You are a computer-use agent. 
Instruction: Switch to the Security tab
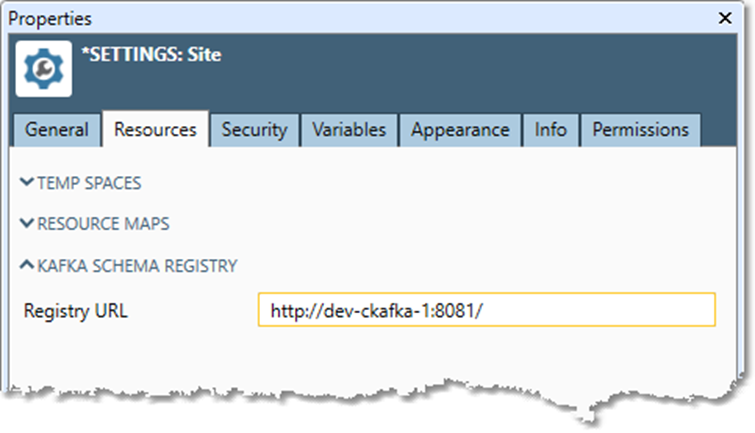click(x=254, y=130)
